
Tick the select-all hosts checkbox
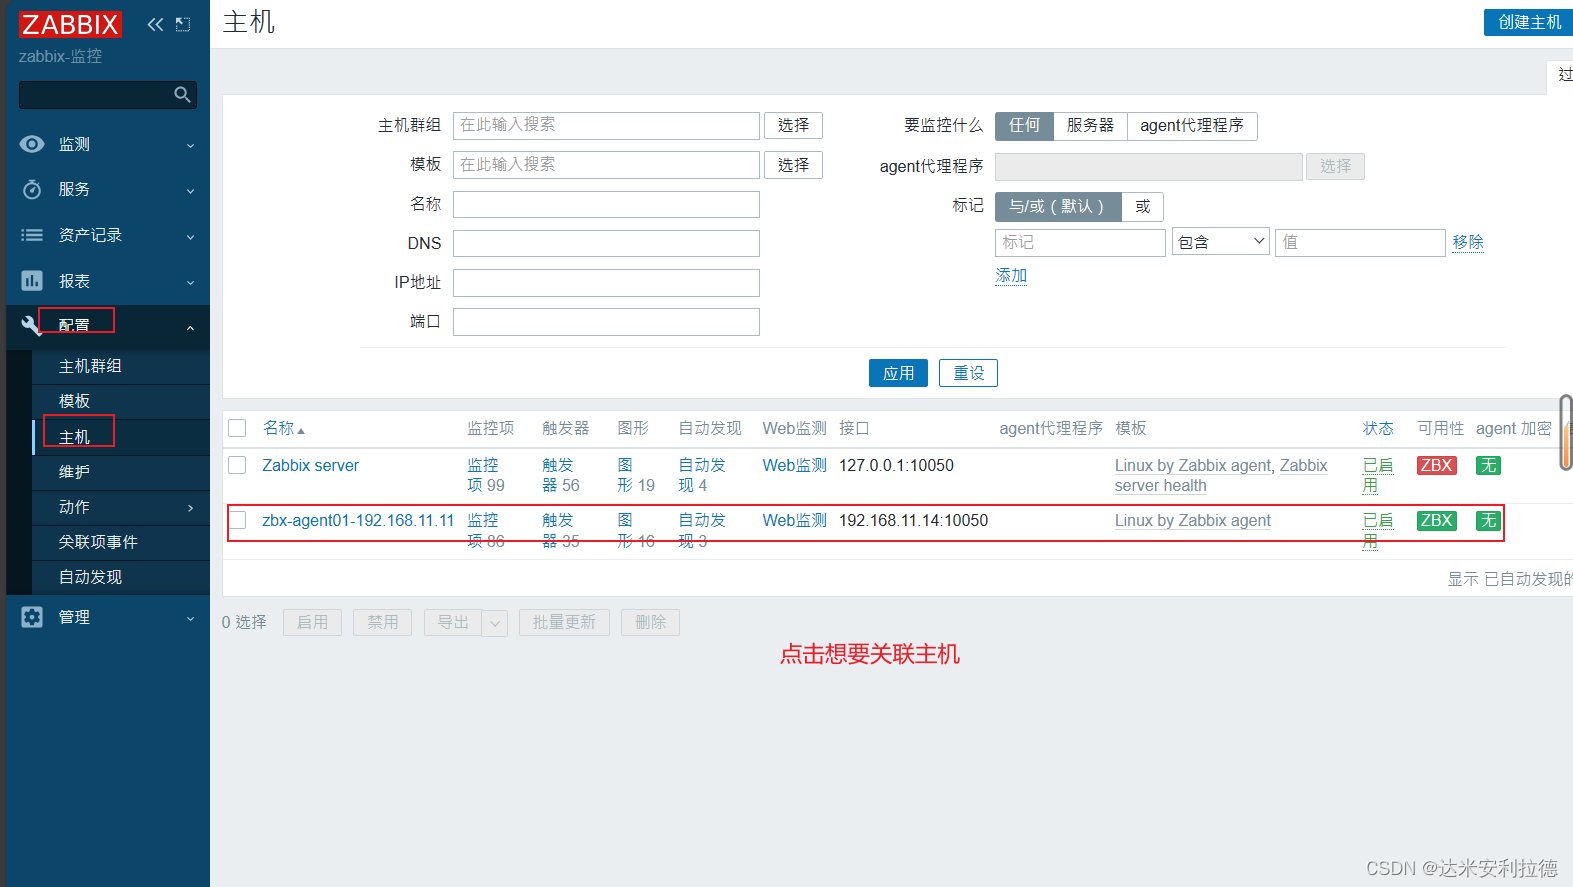point(237,428)
